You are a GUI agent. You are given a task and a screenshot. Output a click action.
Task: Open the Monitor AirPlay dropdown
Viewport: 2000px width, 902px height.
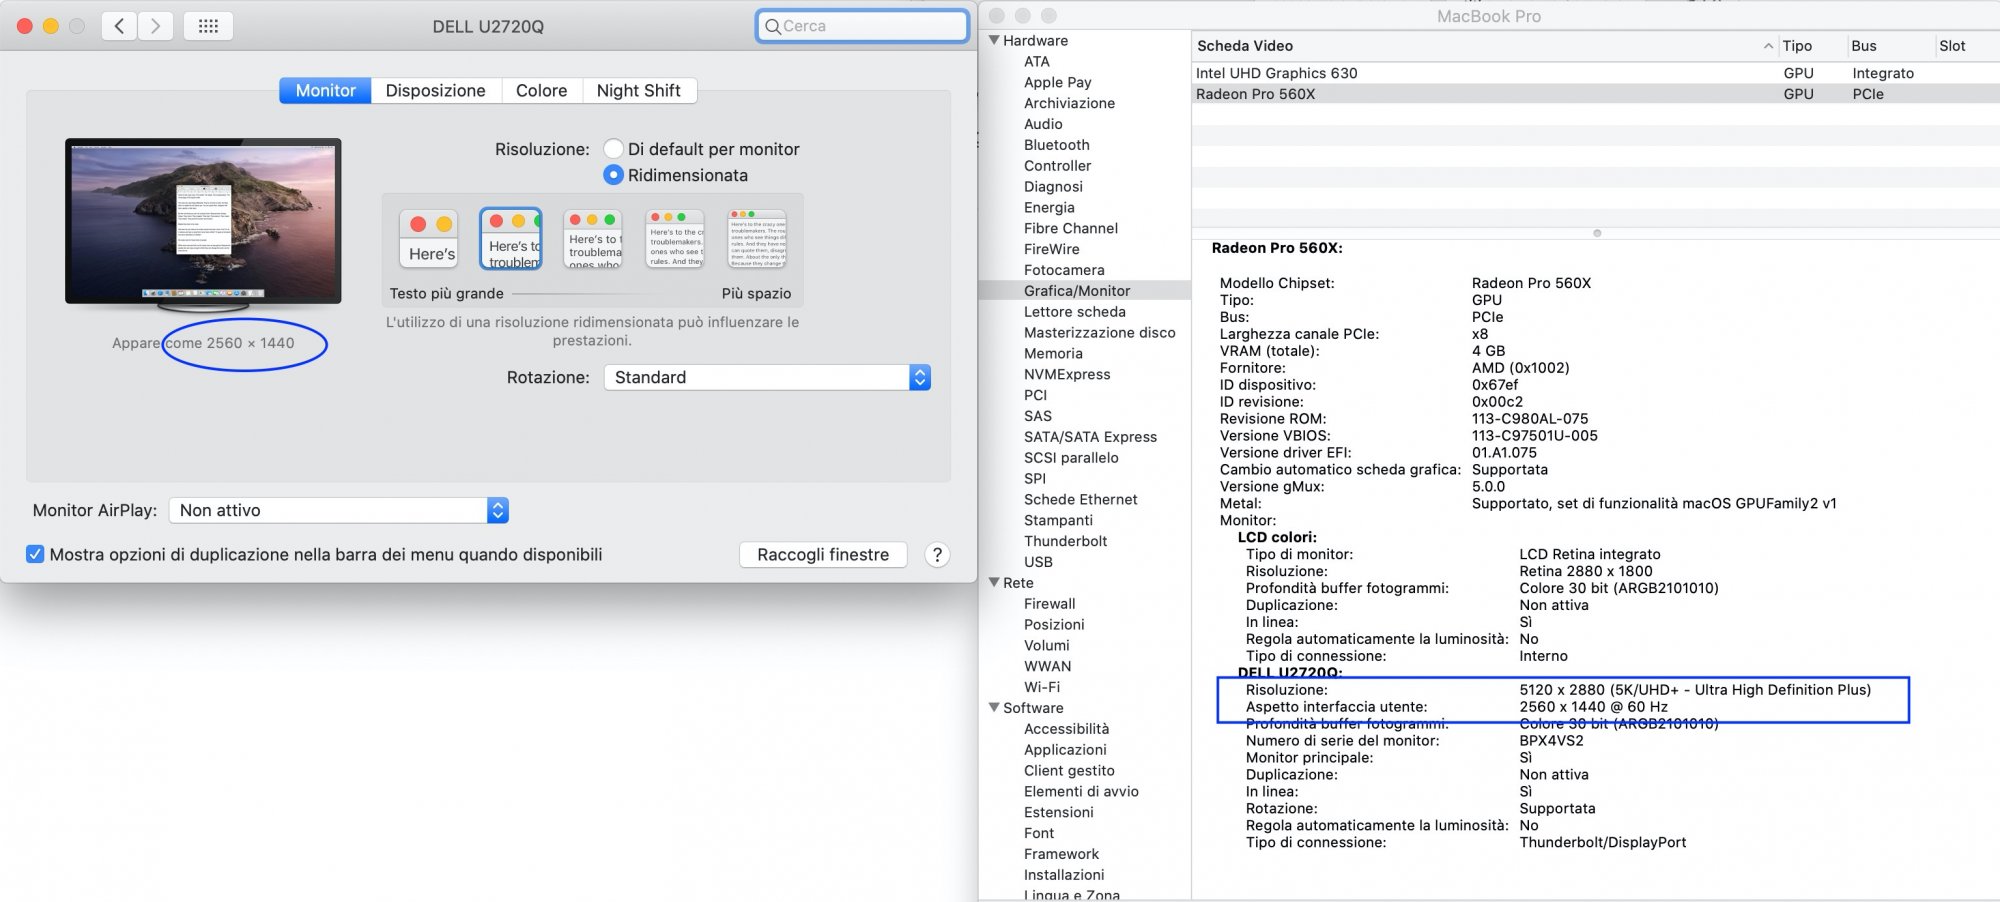click(339, 510)
